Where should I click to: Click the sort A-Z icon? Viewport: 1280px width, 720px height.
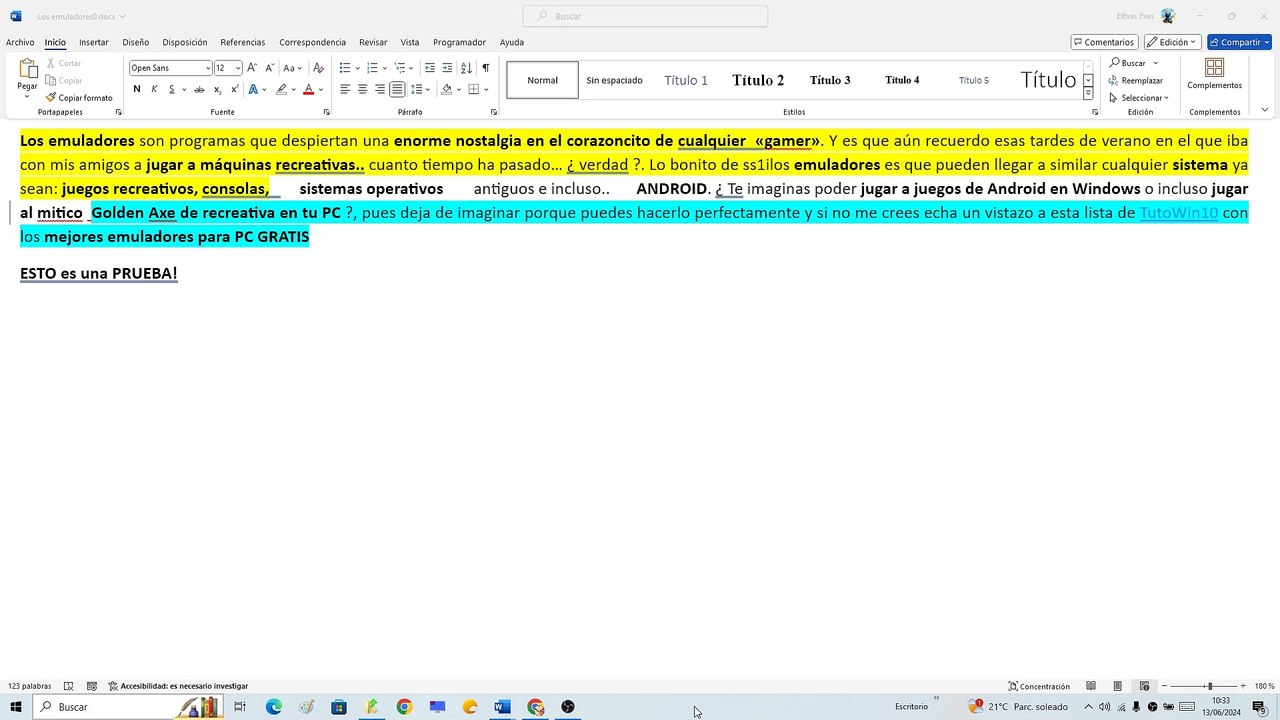click(x=466, y=68)
